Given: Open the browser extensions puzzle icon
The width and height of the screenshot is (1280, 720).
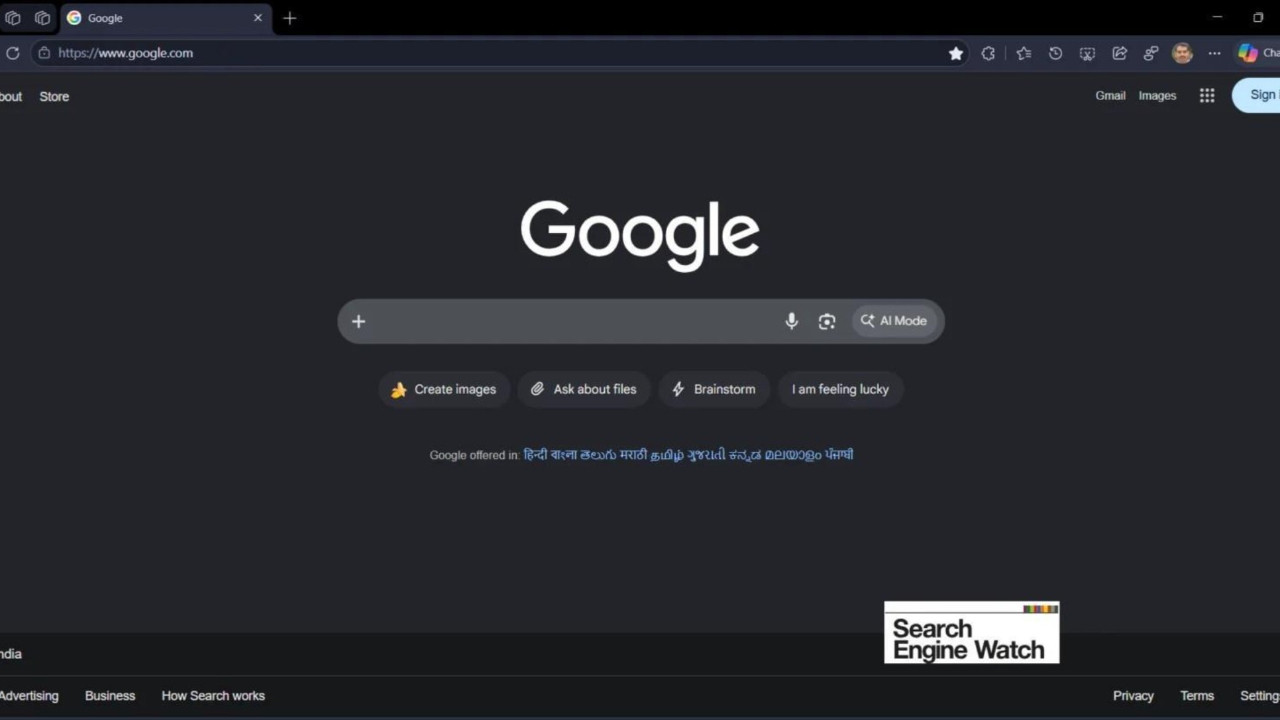Looking at the screenshot, I should [988, 54].
